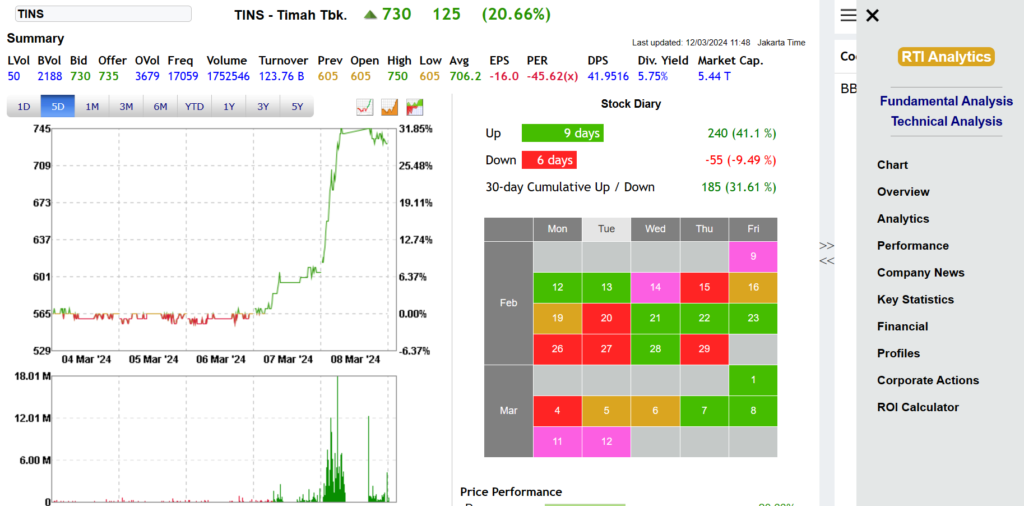Collapse panel with the << arrows
This screenshot has height=506, width=1024.
pos(827,261)
